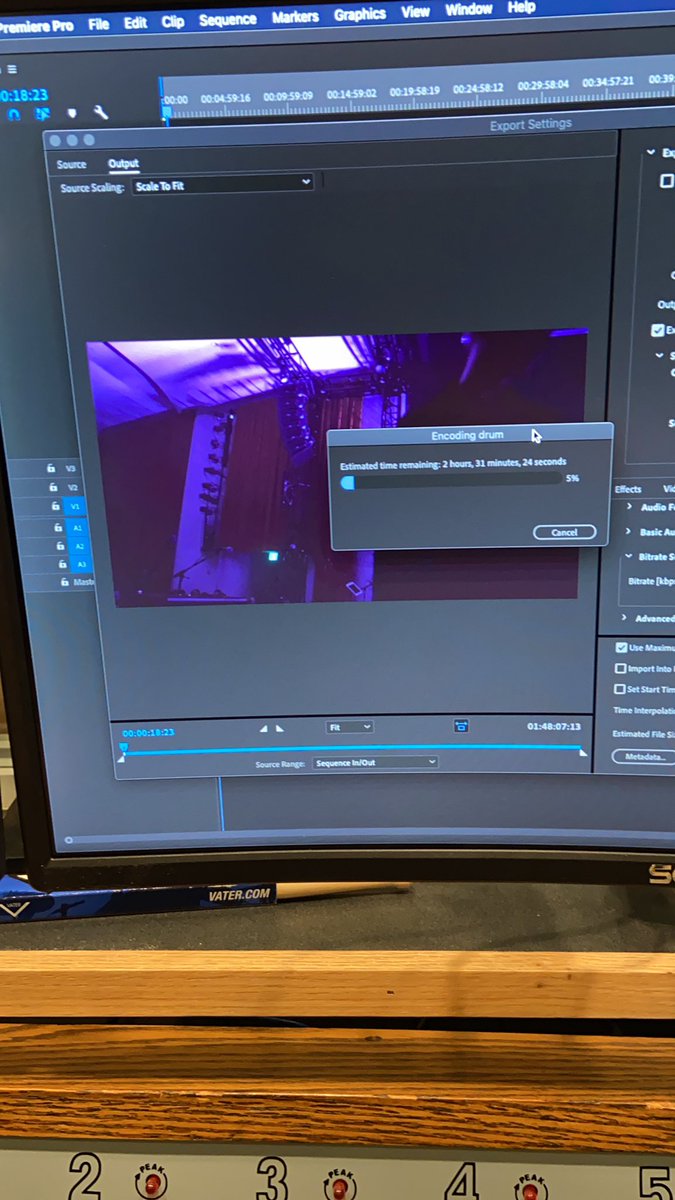Open the Clip menu

click(x=173, y=20)
